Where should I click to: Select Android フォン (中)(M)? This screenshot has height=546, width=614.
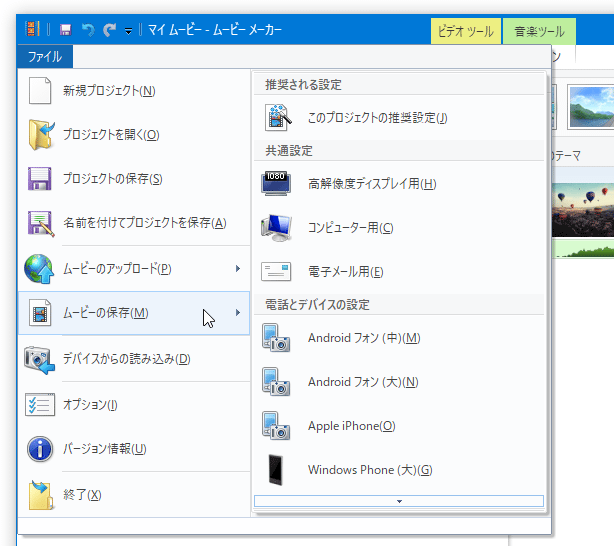pyautogui.click(x=399, y=338)
